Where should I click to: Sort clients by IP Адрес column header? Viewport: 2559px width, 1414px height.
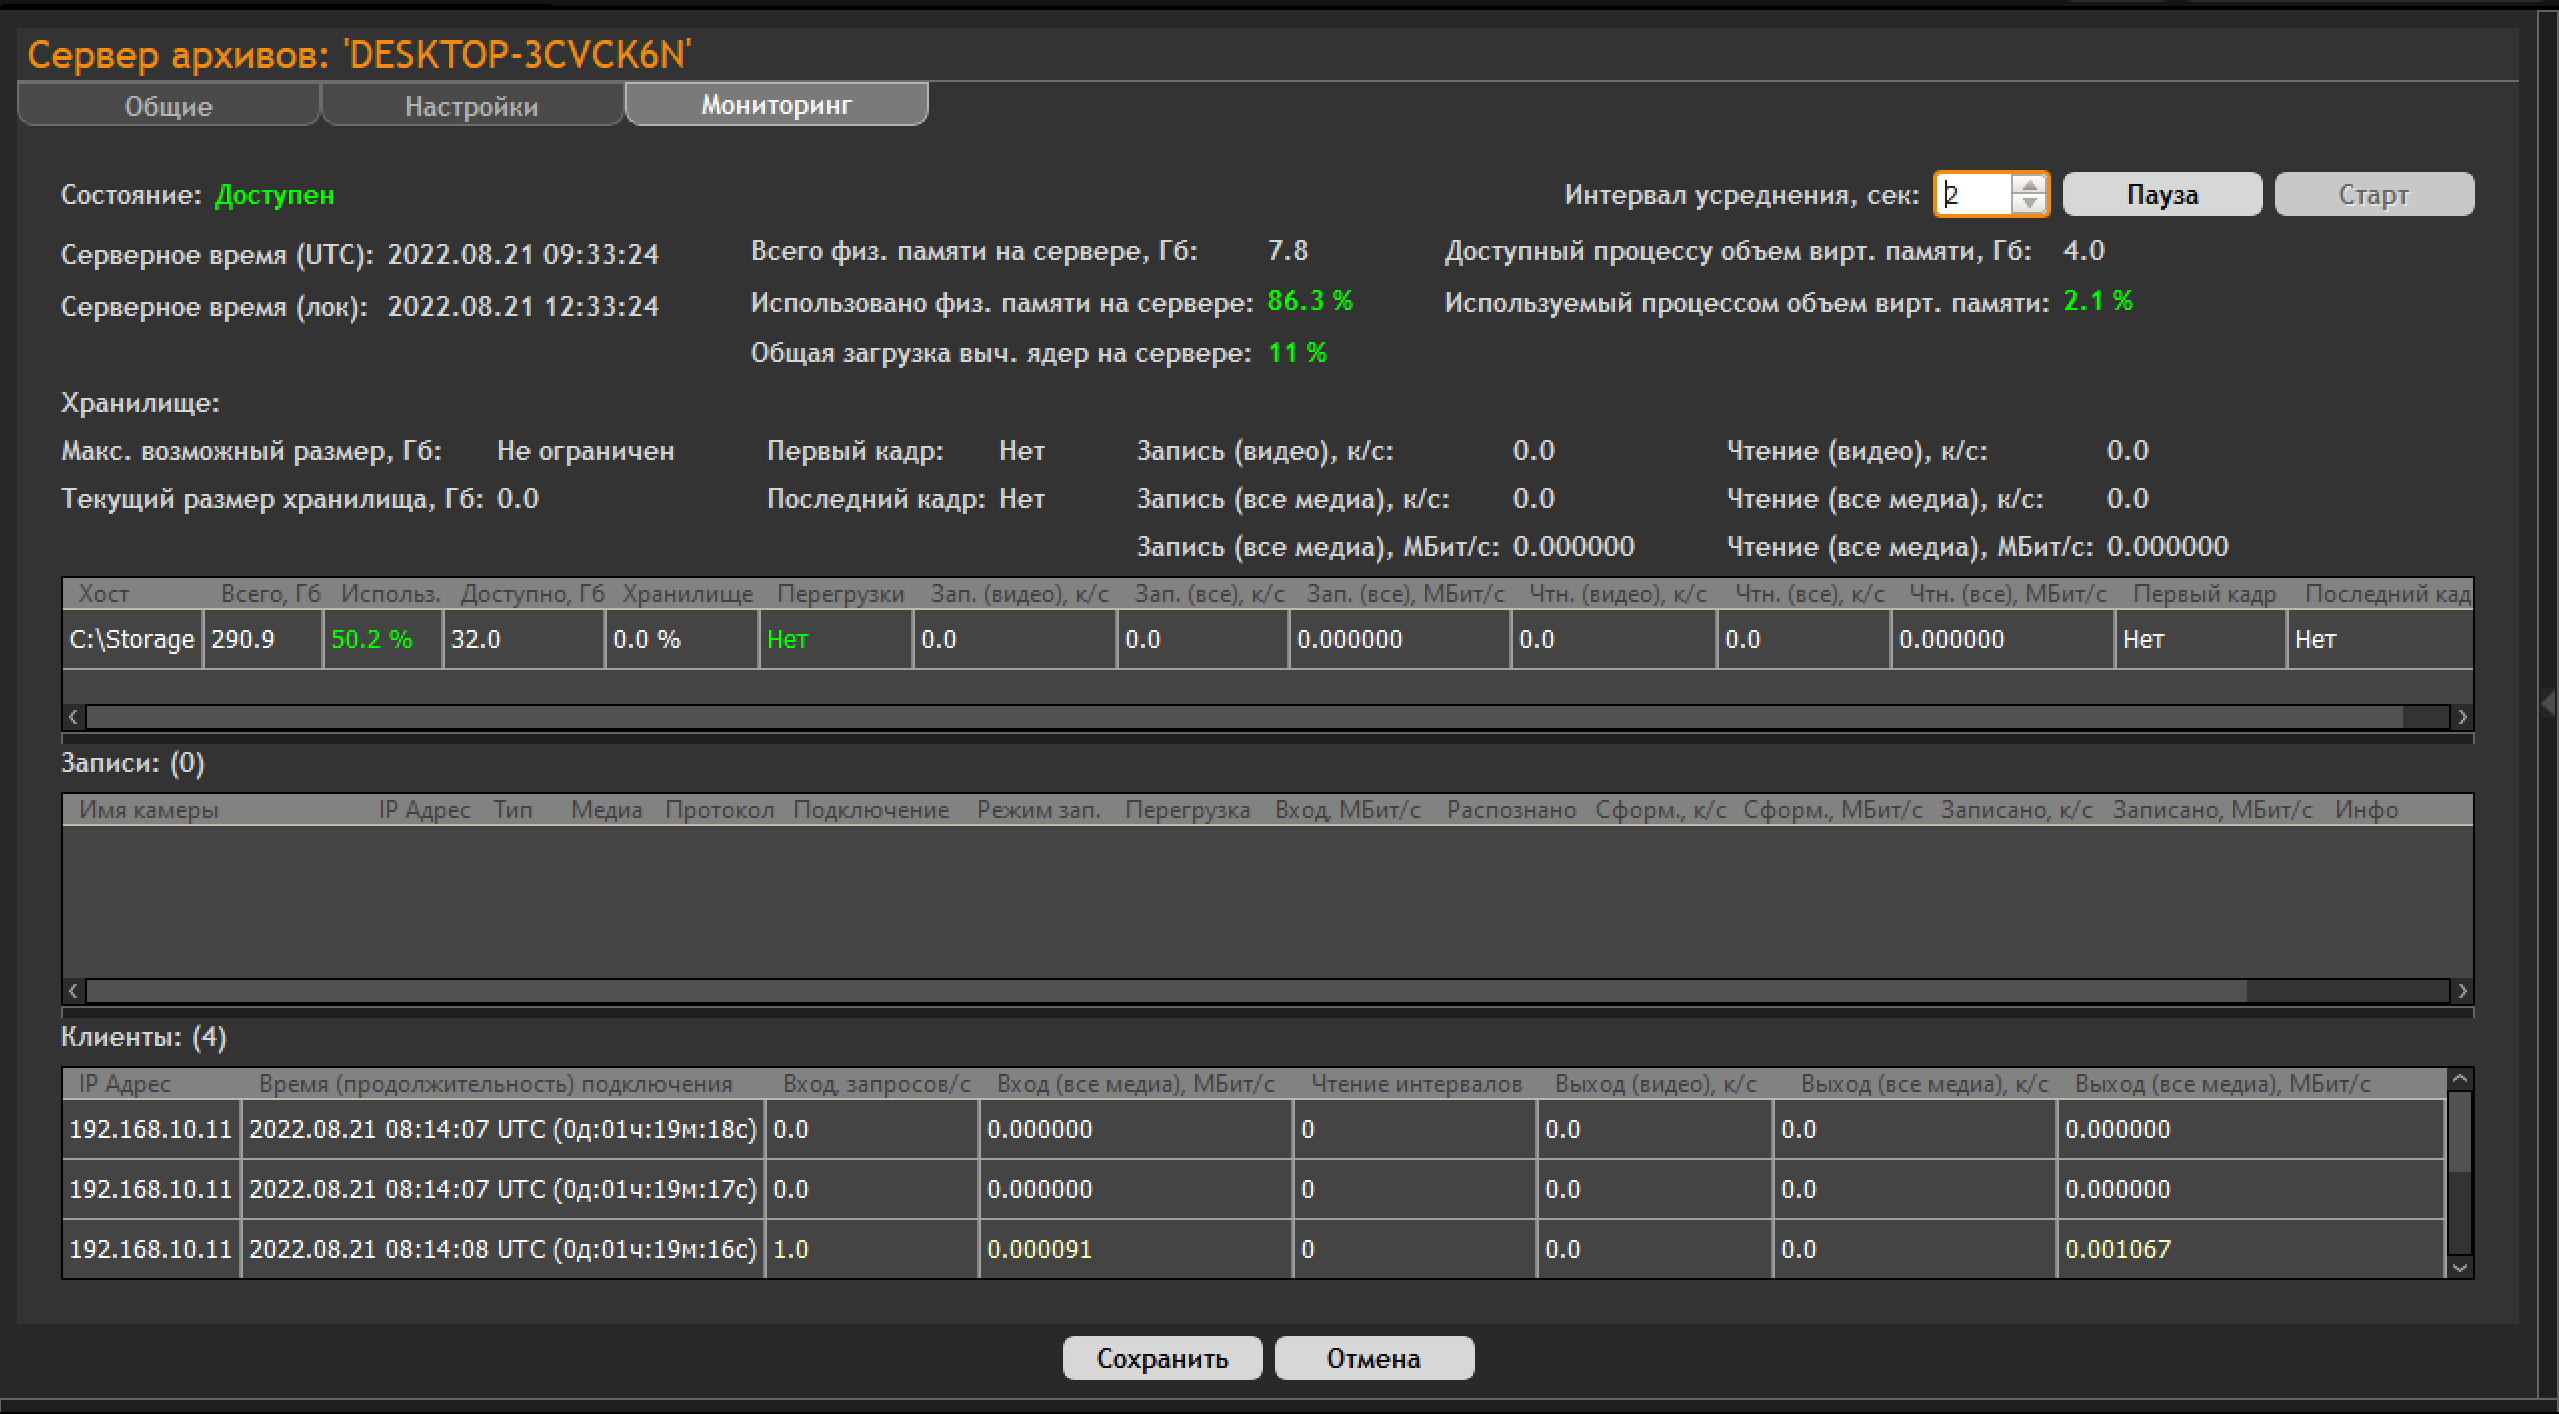pyautogui.click(x=125, y=1083)
